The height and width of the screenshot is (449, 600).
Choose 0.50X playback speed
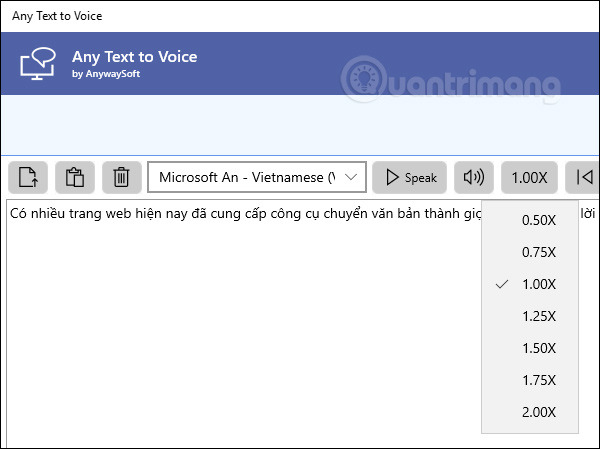[530, 220]
